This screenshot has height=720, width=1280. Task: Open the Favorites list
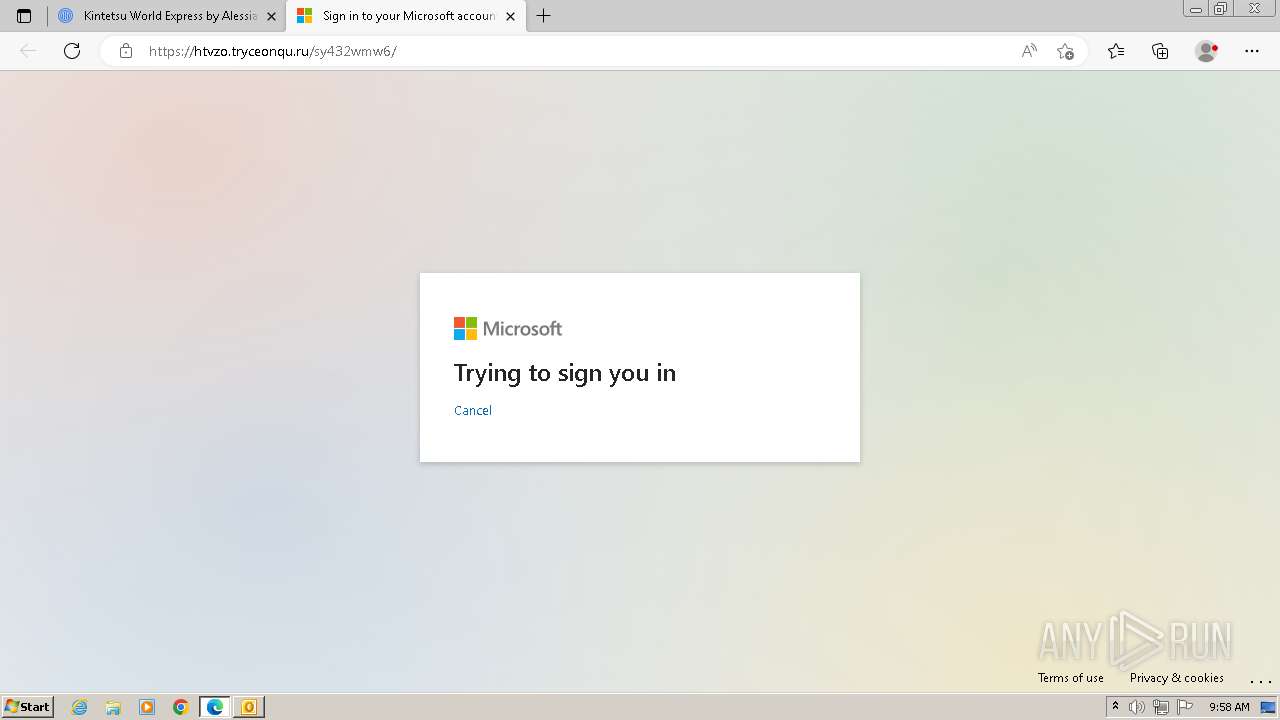pos(1116,51)
